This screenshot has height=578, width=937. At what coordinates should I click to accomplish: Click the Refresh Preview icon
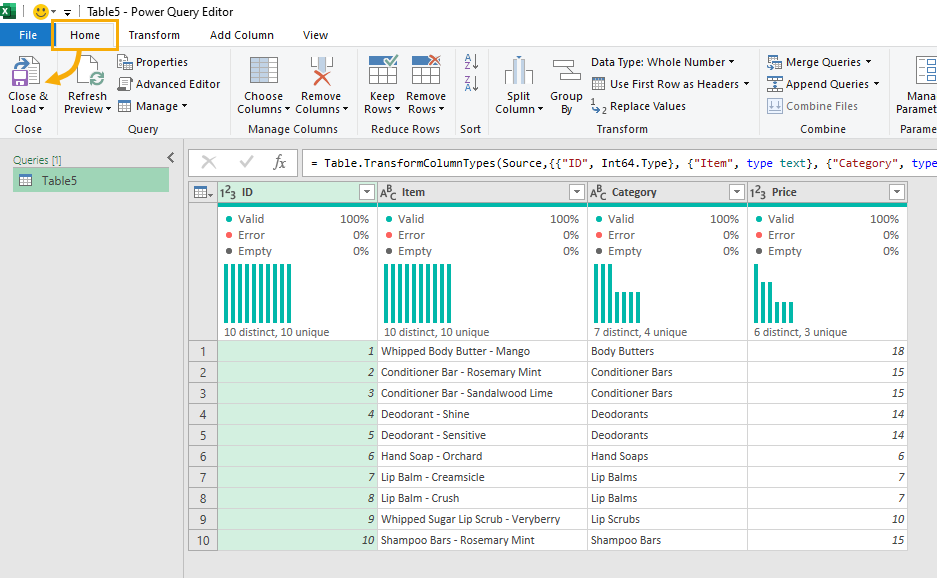[x=90, y=72]
